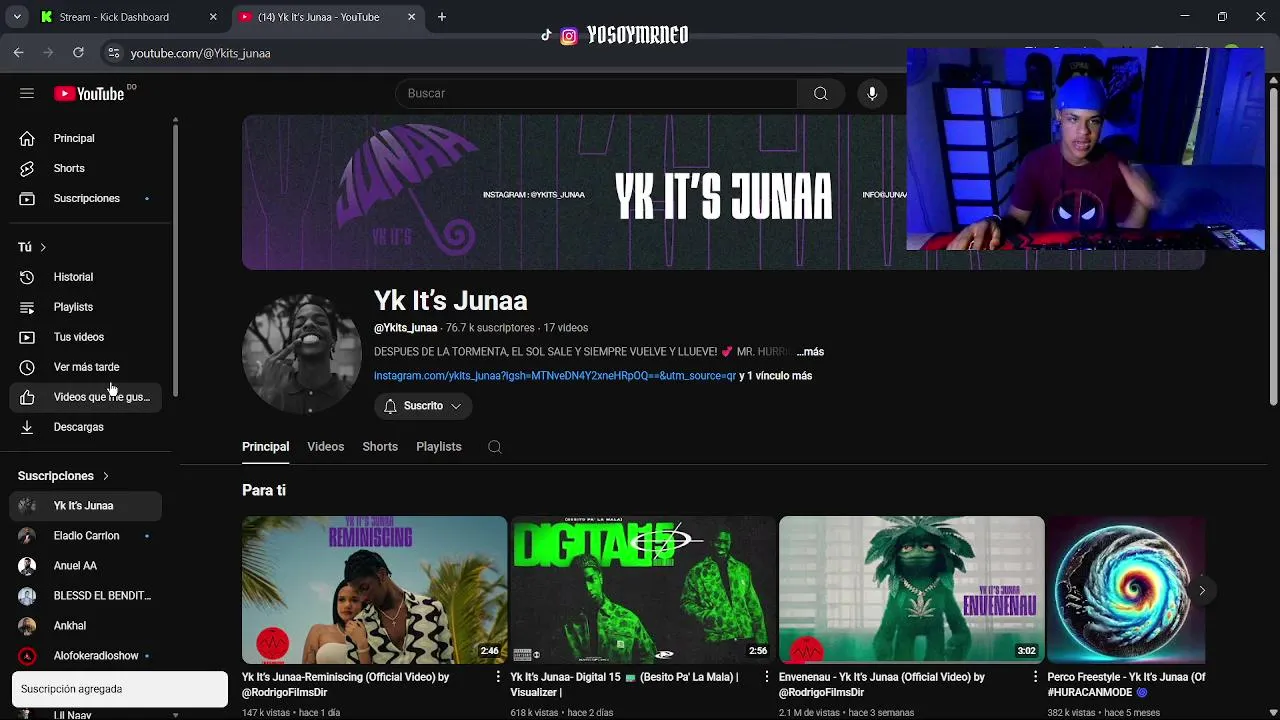
Task: Open Envenenau video thumbnail
Action: [911, 590]
